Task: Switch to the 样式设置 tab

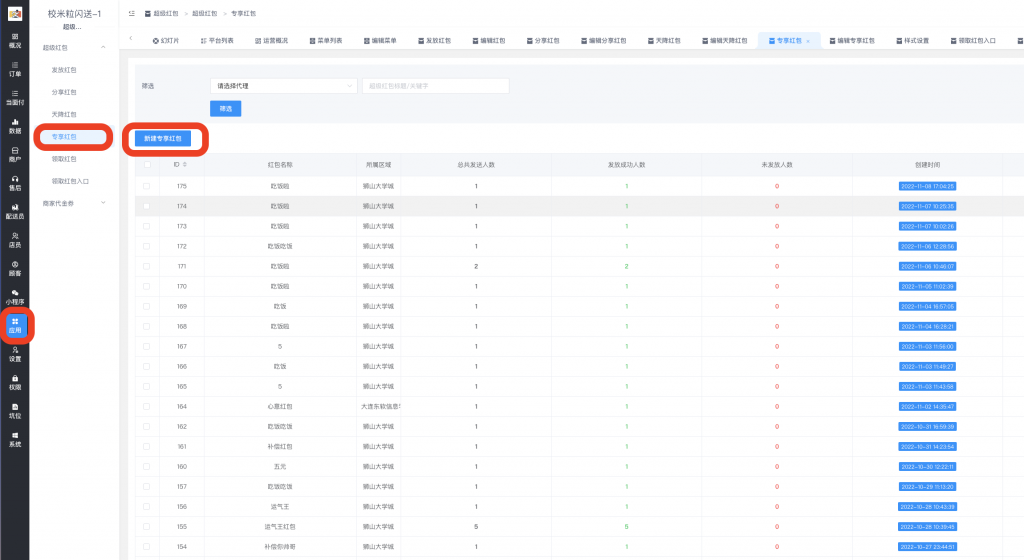Action: click(x=912, y=41)
